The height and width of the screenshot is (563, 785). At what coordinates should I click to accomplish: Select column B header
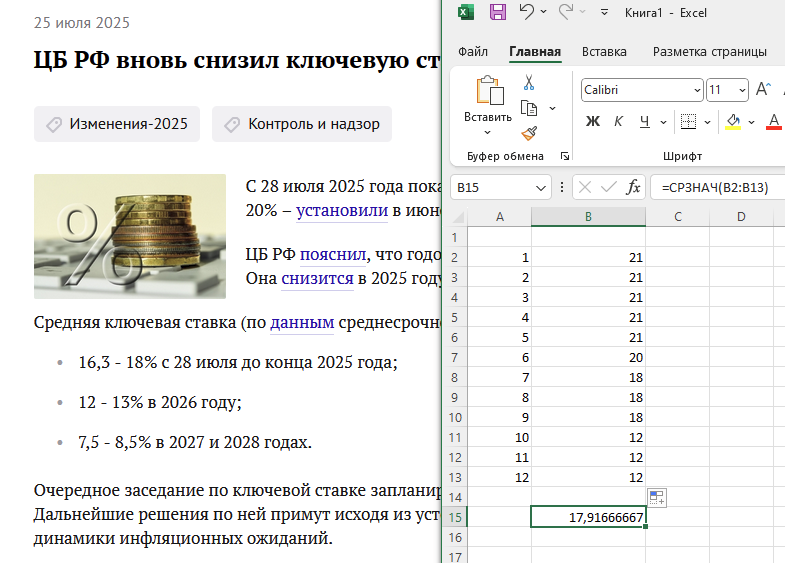coord(588,217)
